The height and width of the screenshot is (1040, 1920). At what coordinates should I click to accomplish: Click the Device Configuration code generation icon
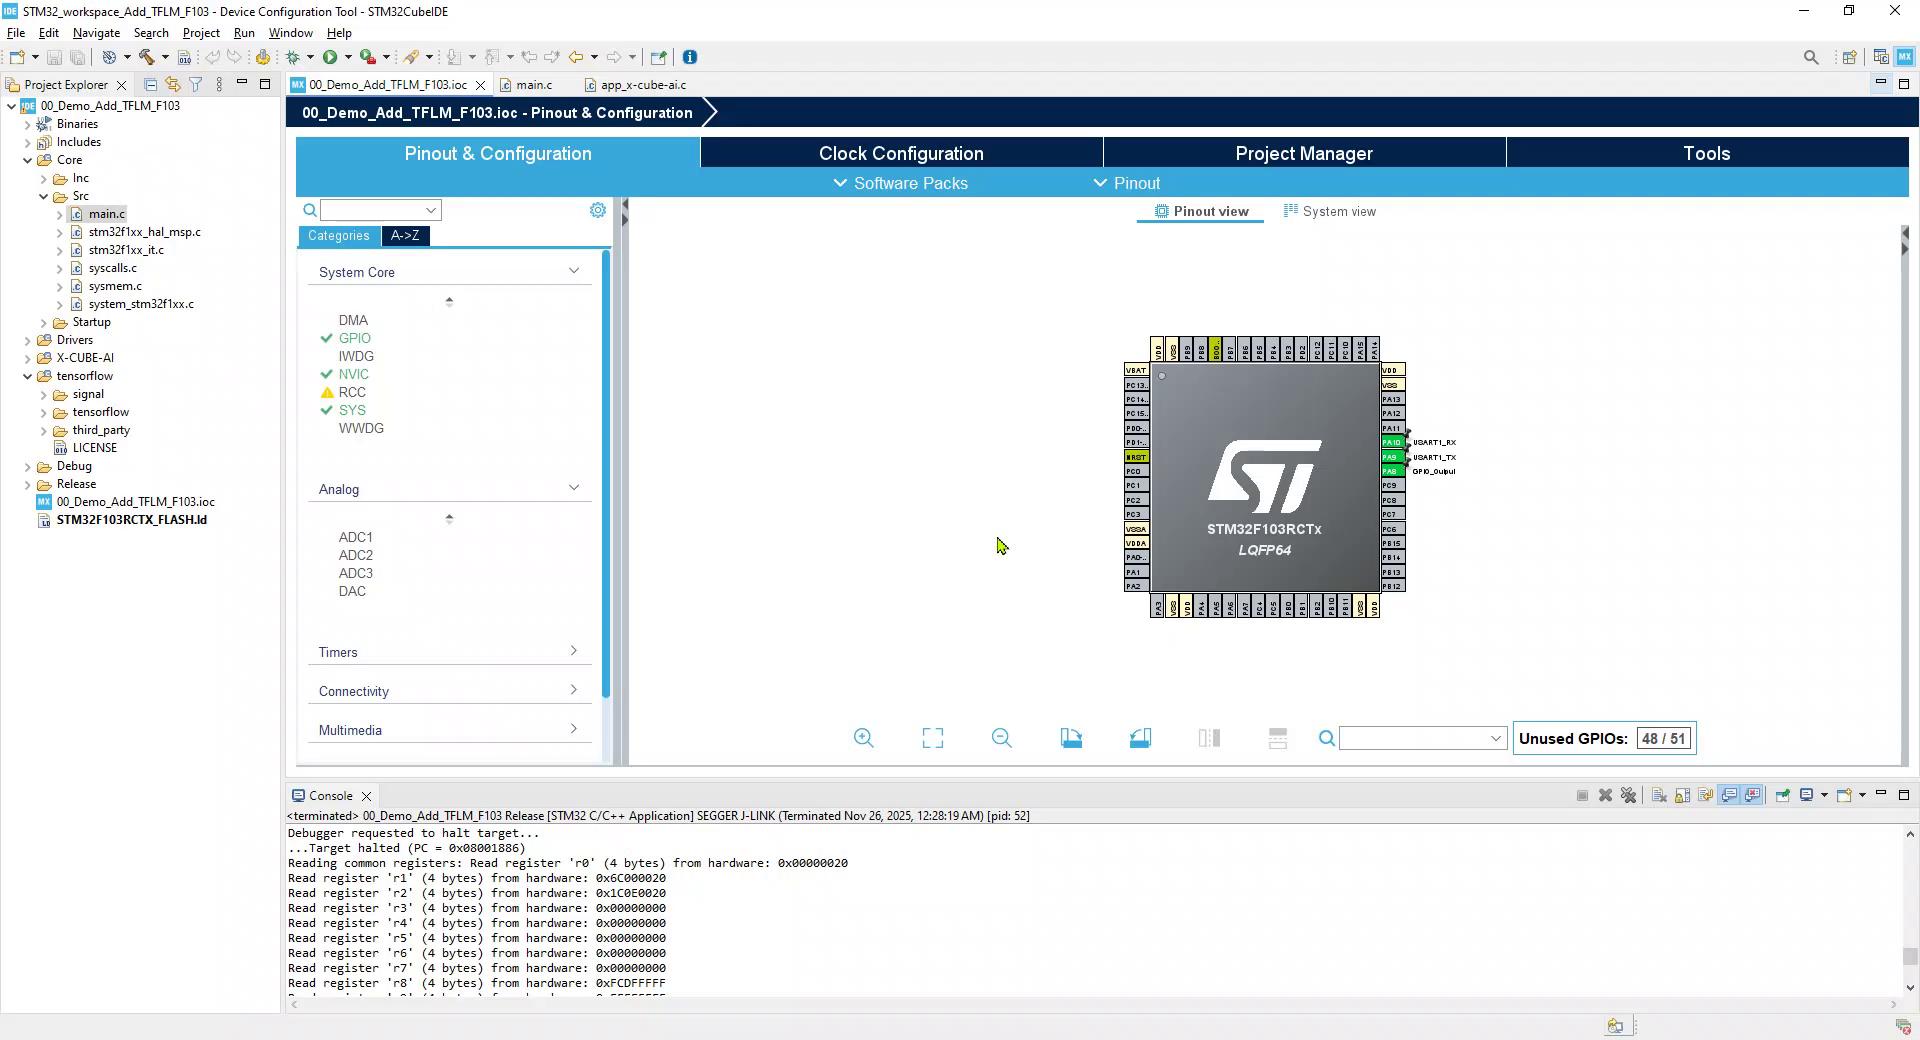[263, 57]
